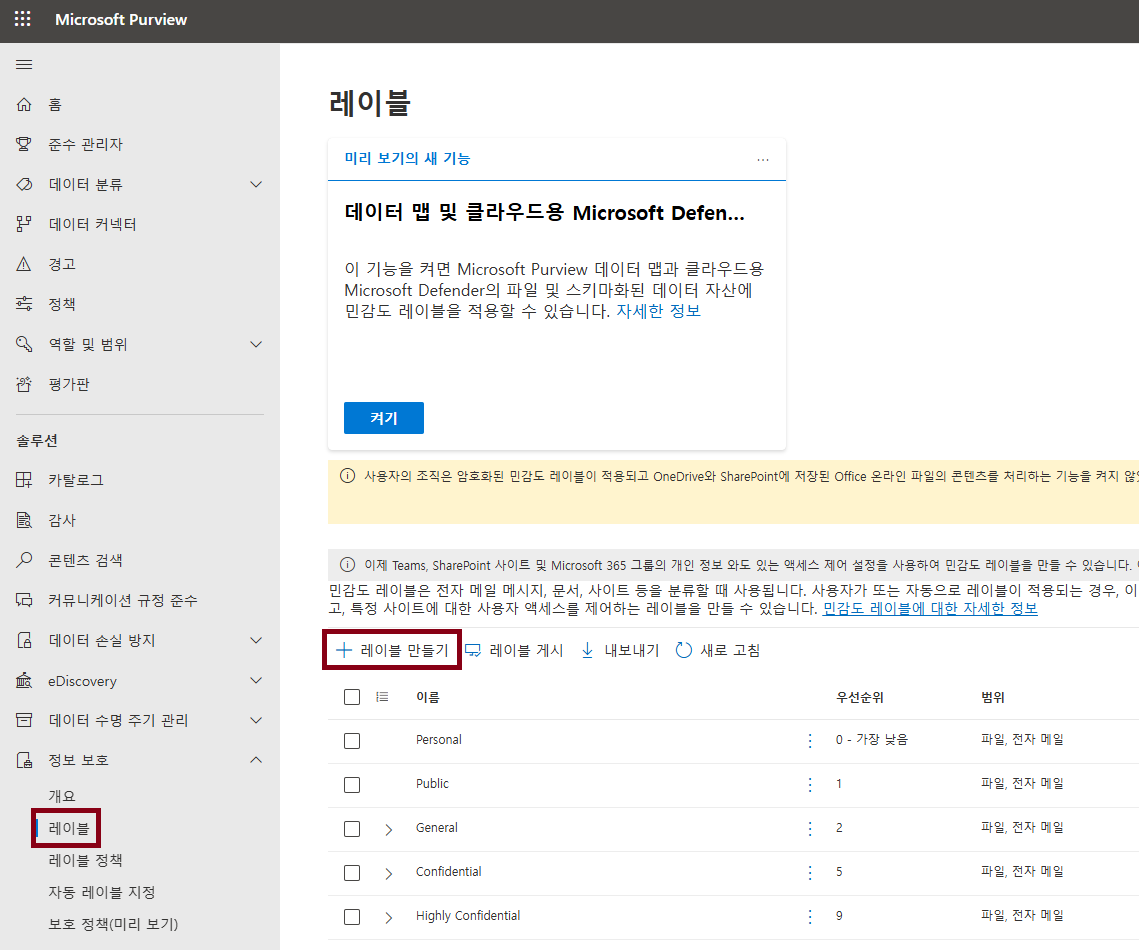Check the Confidential label checkbox
The image size is (1139, 950).
click(352, 873)
